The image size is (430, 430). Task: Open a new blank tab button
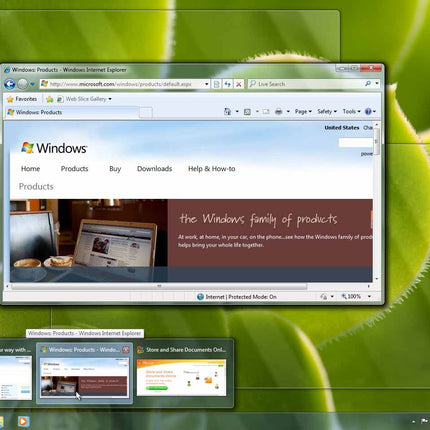(146, 113)
